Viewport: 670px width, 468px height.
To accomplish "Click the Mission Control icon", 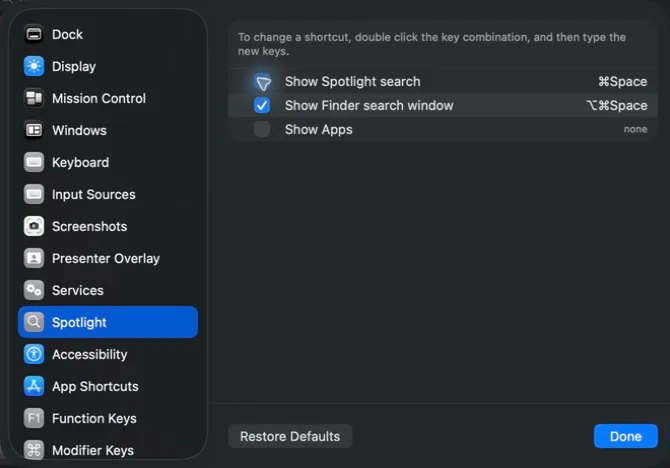I will coord(34,98).
